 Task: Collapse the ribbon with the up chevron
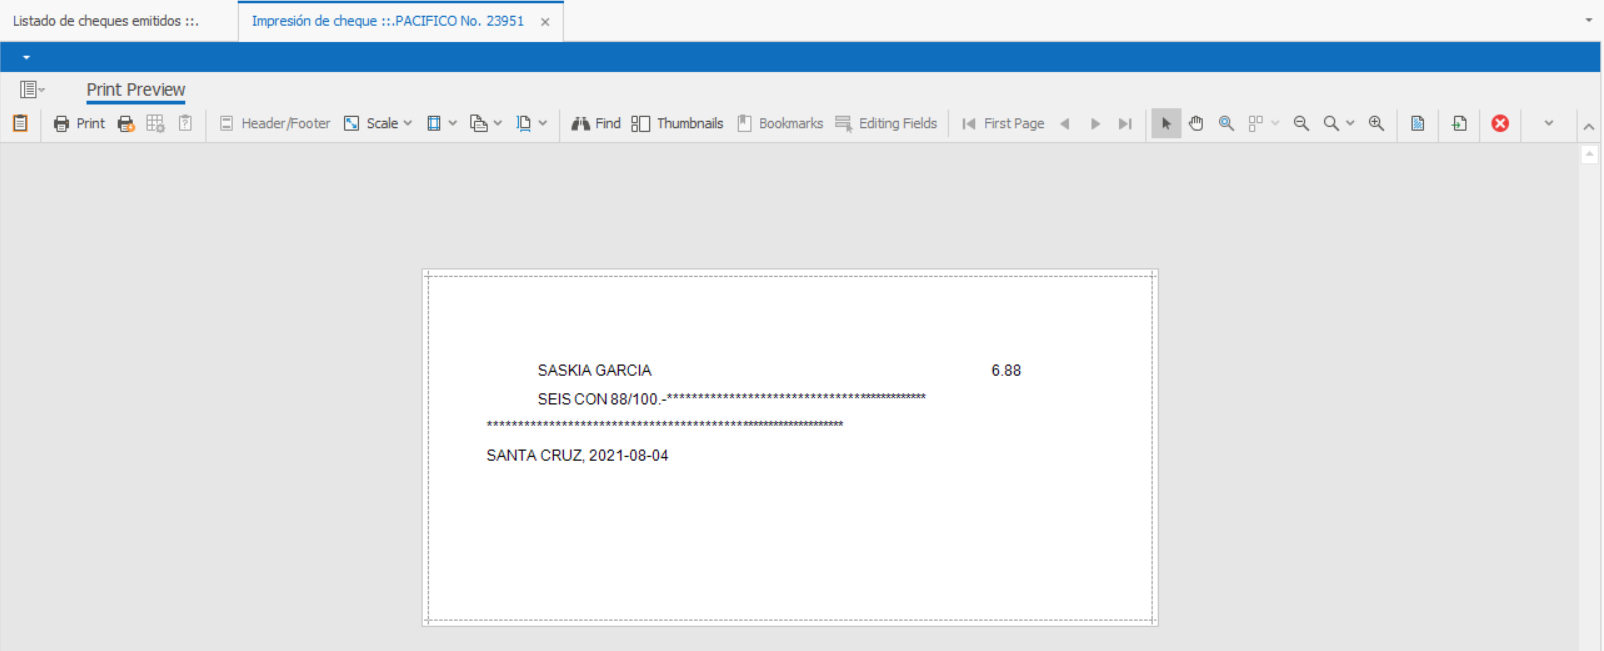[x=1588, y=126]
